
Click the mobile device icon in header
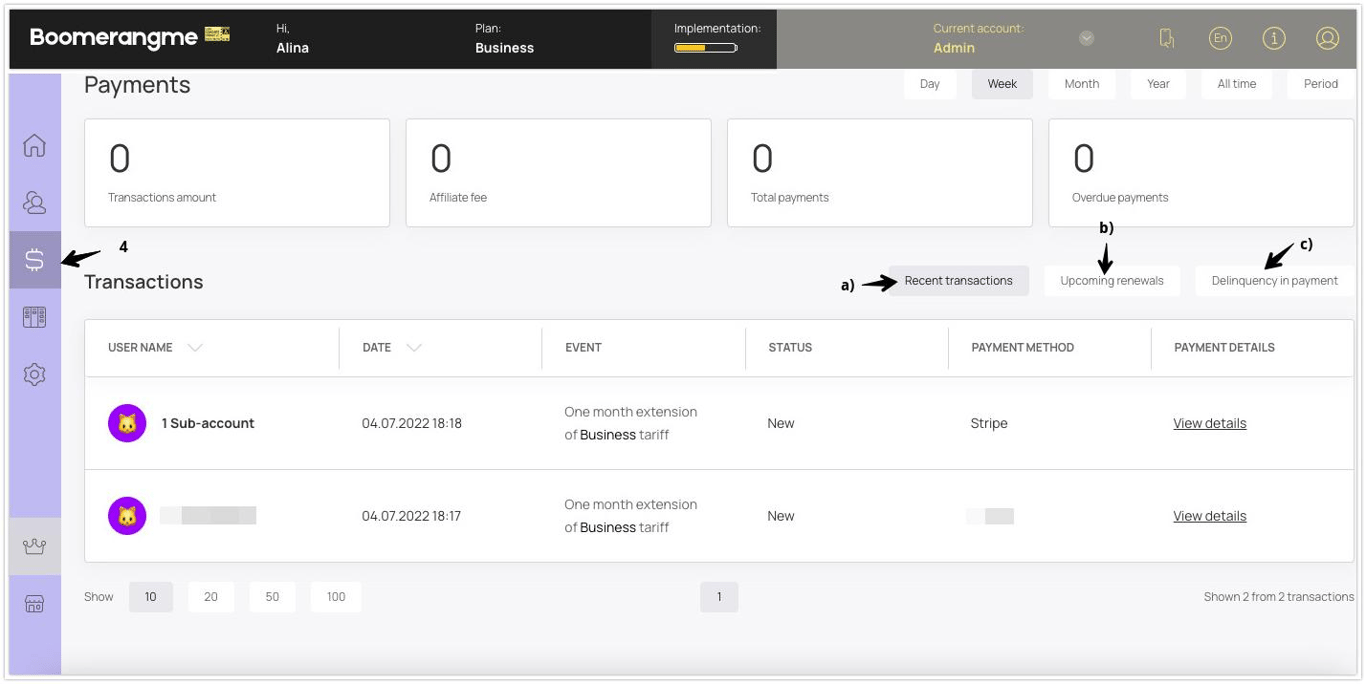1167,38
